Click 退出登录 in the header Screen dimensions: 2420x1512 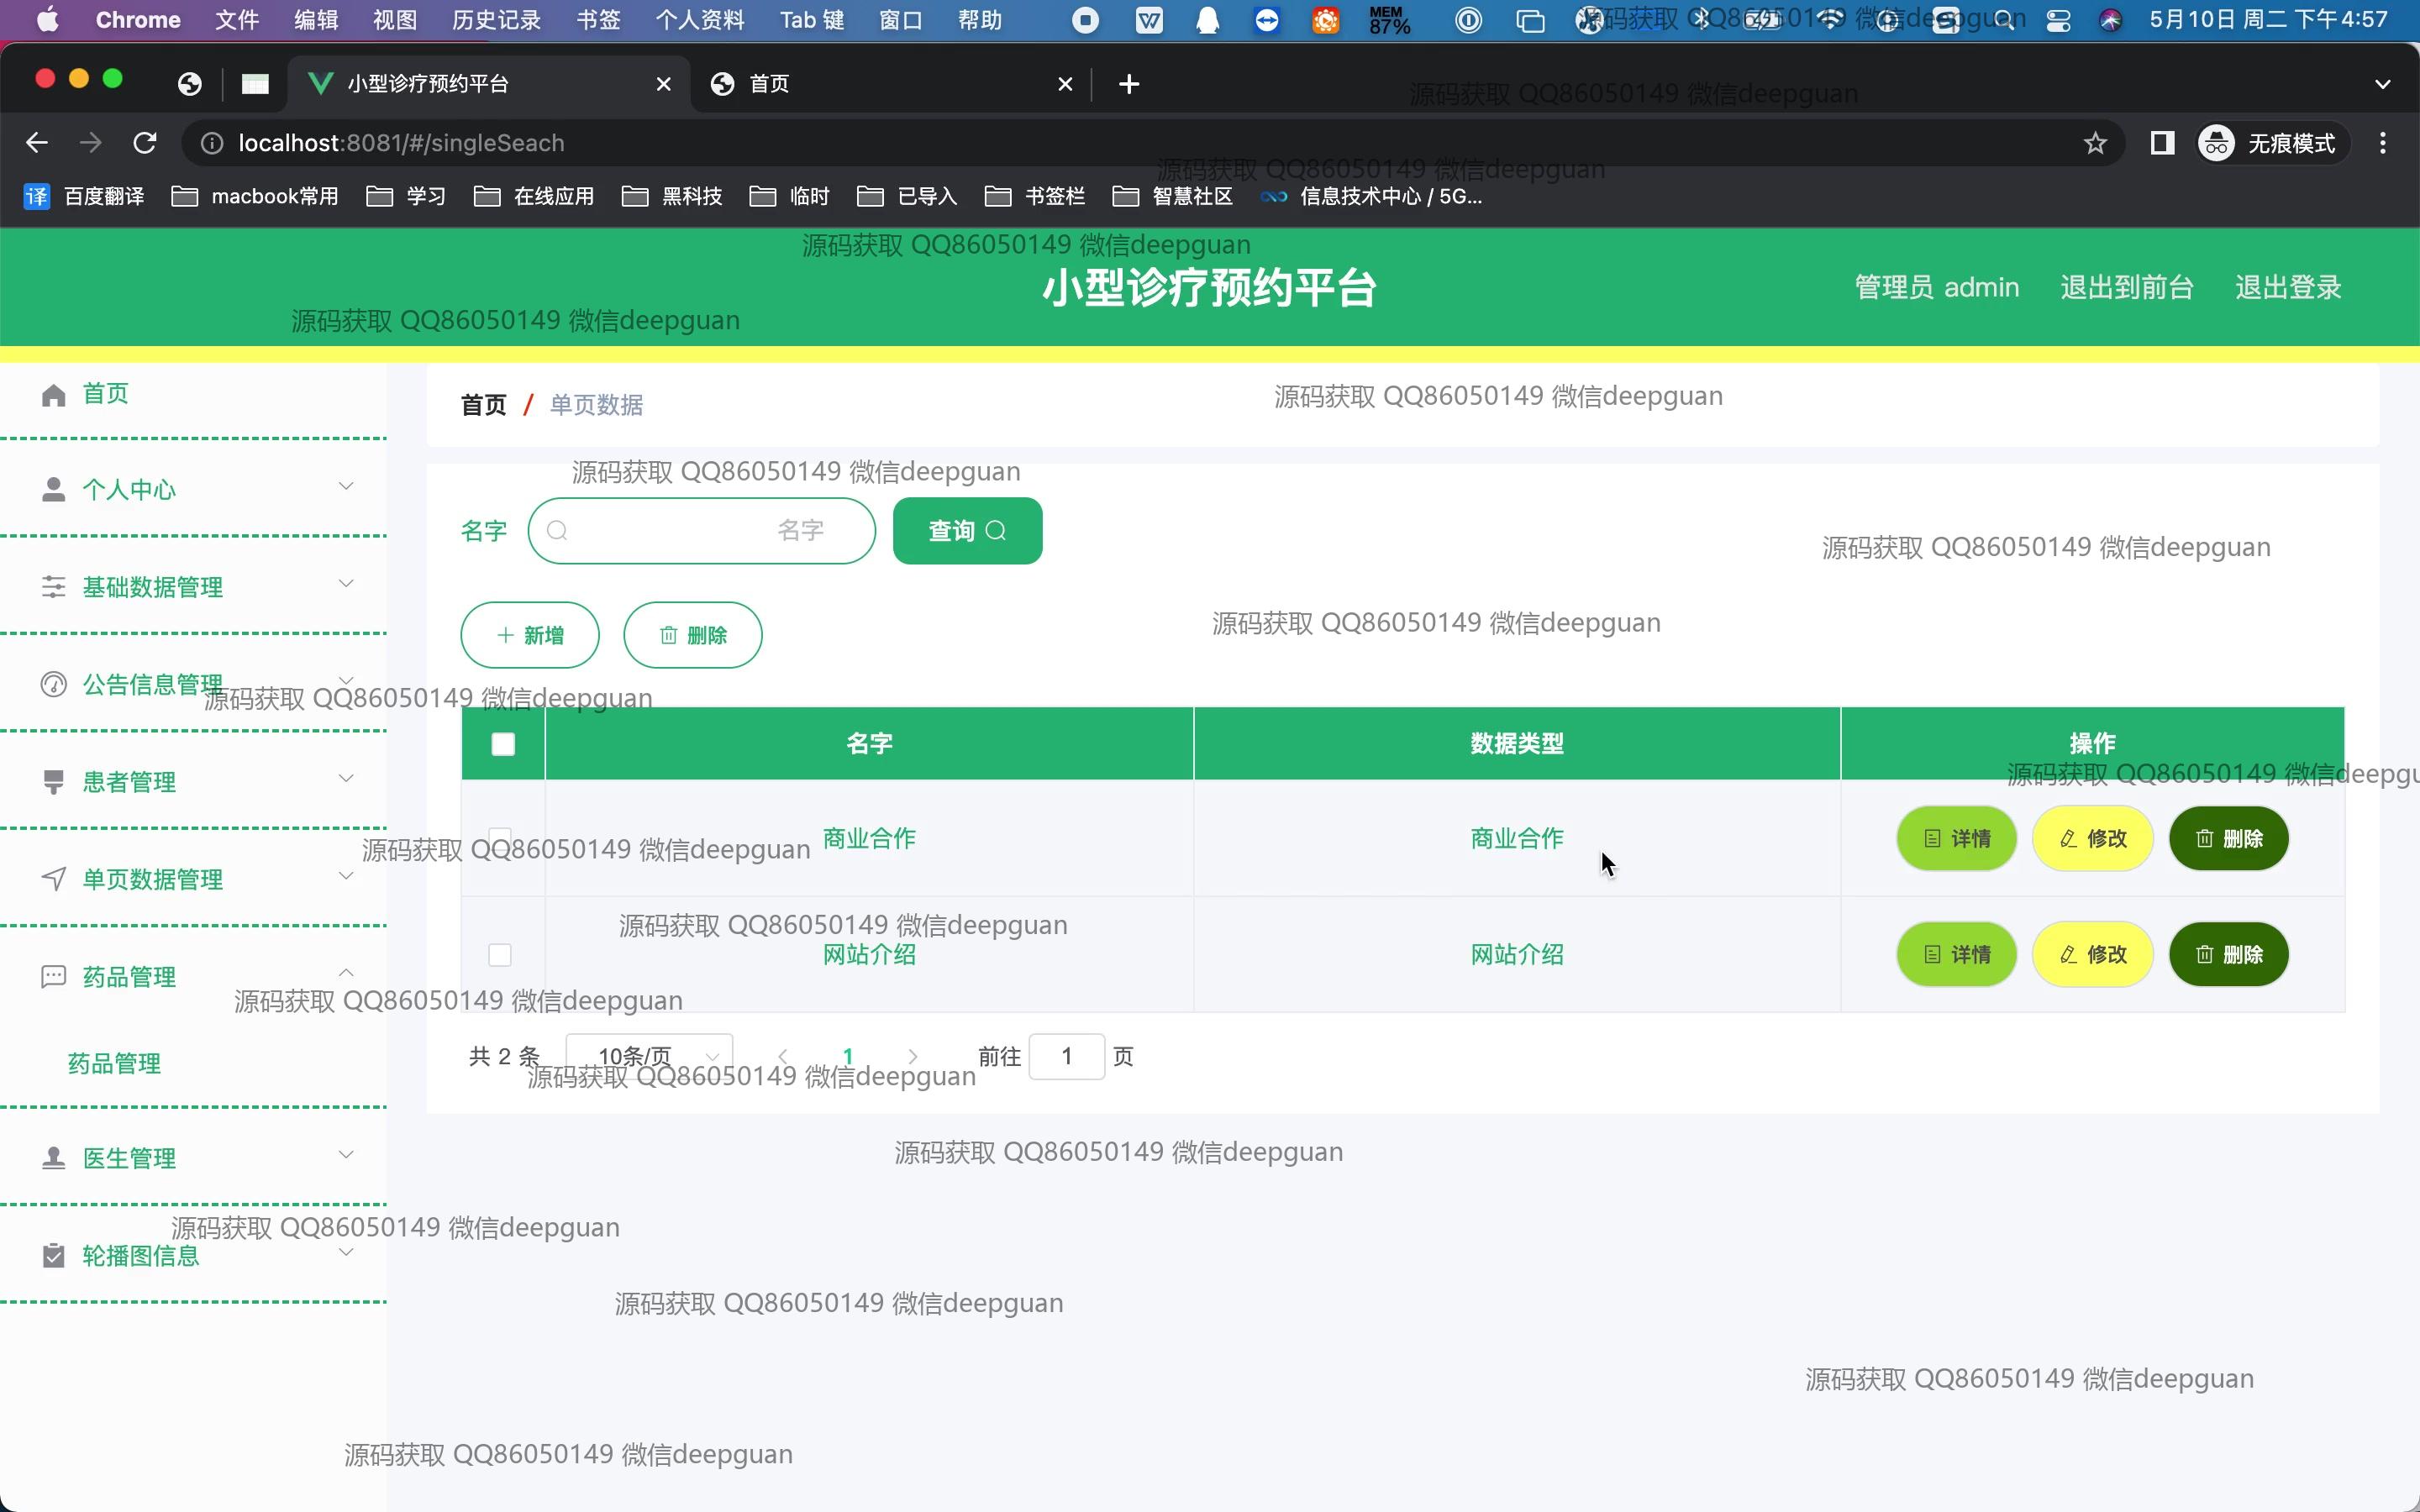2287,288
